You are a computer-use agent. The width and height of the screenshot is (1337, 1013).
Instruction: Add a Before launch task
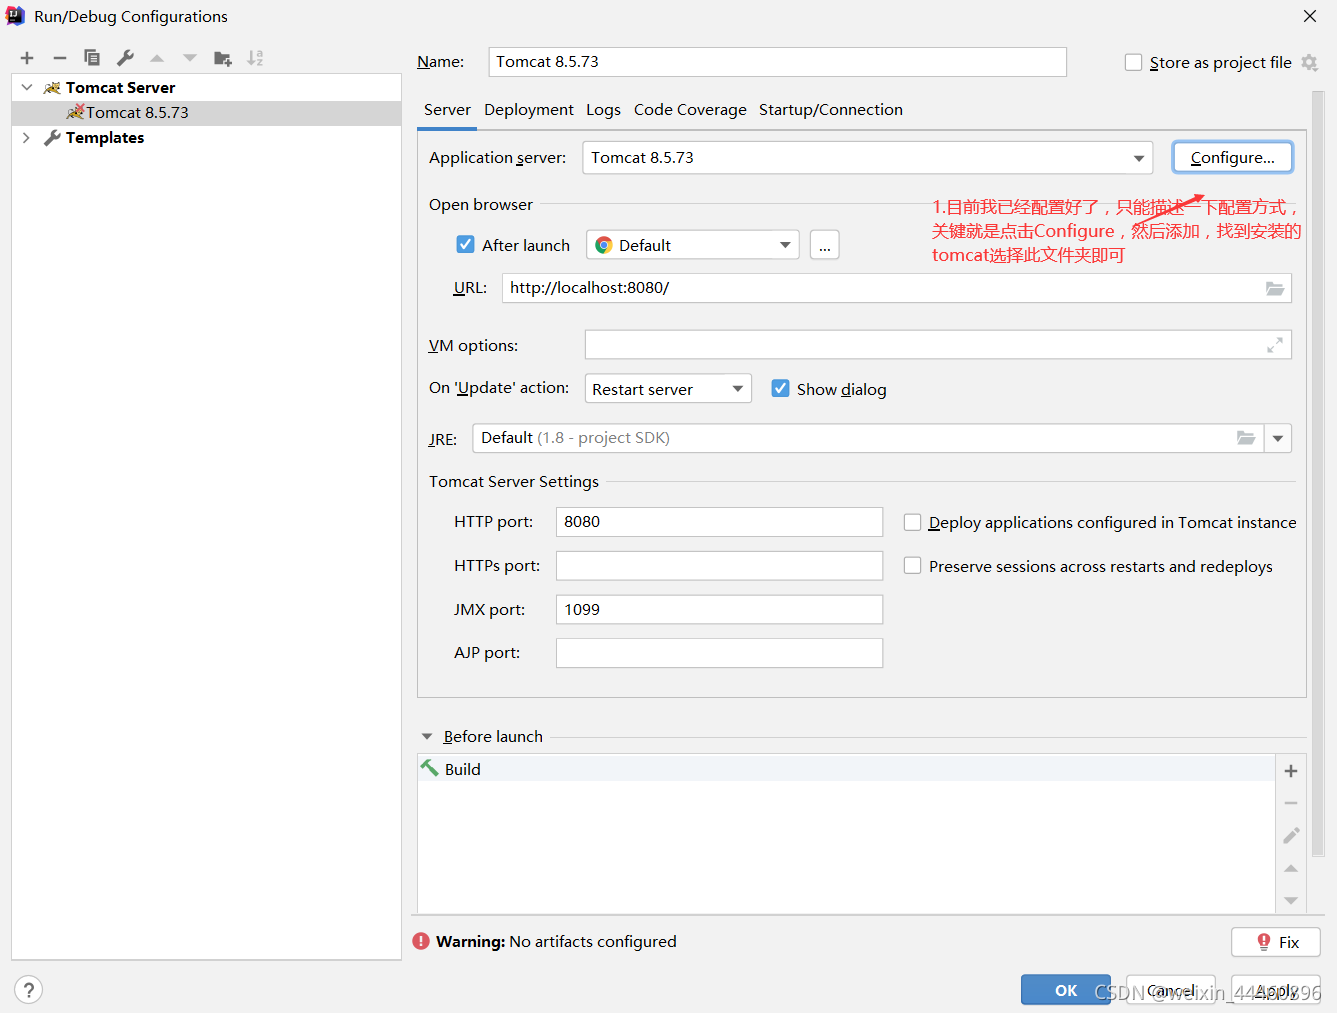(1291, 771)
